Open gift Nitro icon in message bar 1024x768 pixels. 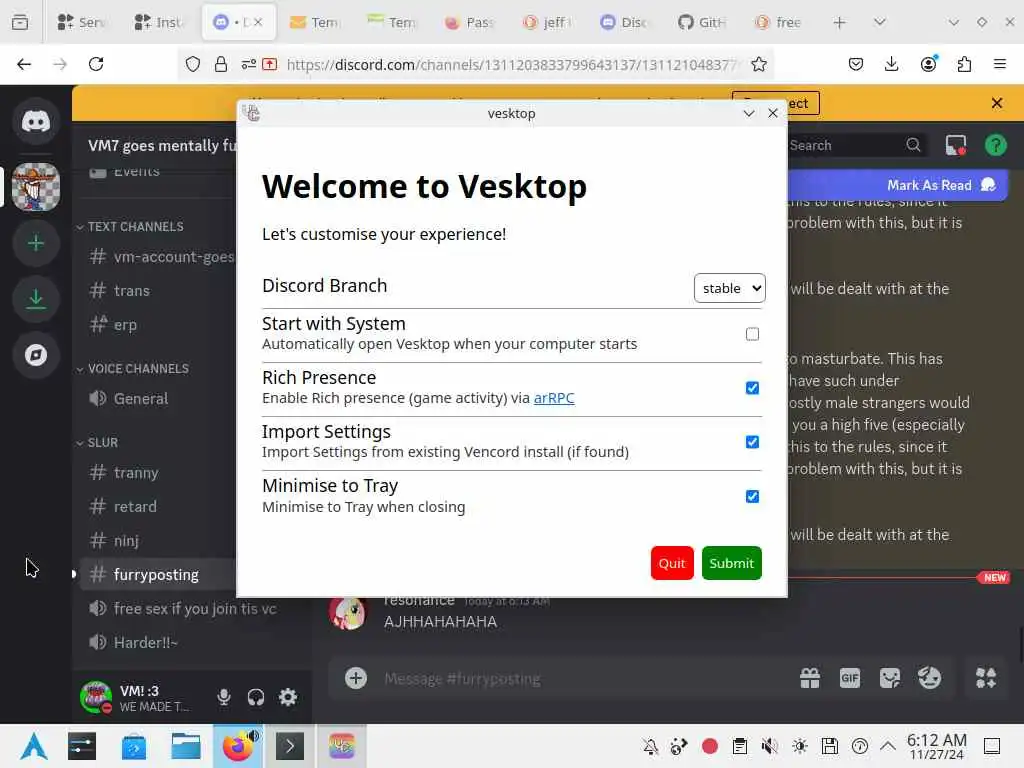pos(810,678)
